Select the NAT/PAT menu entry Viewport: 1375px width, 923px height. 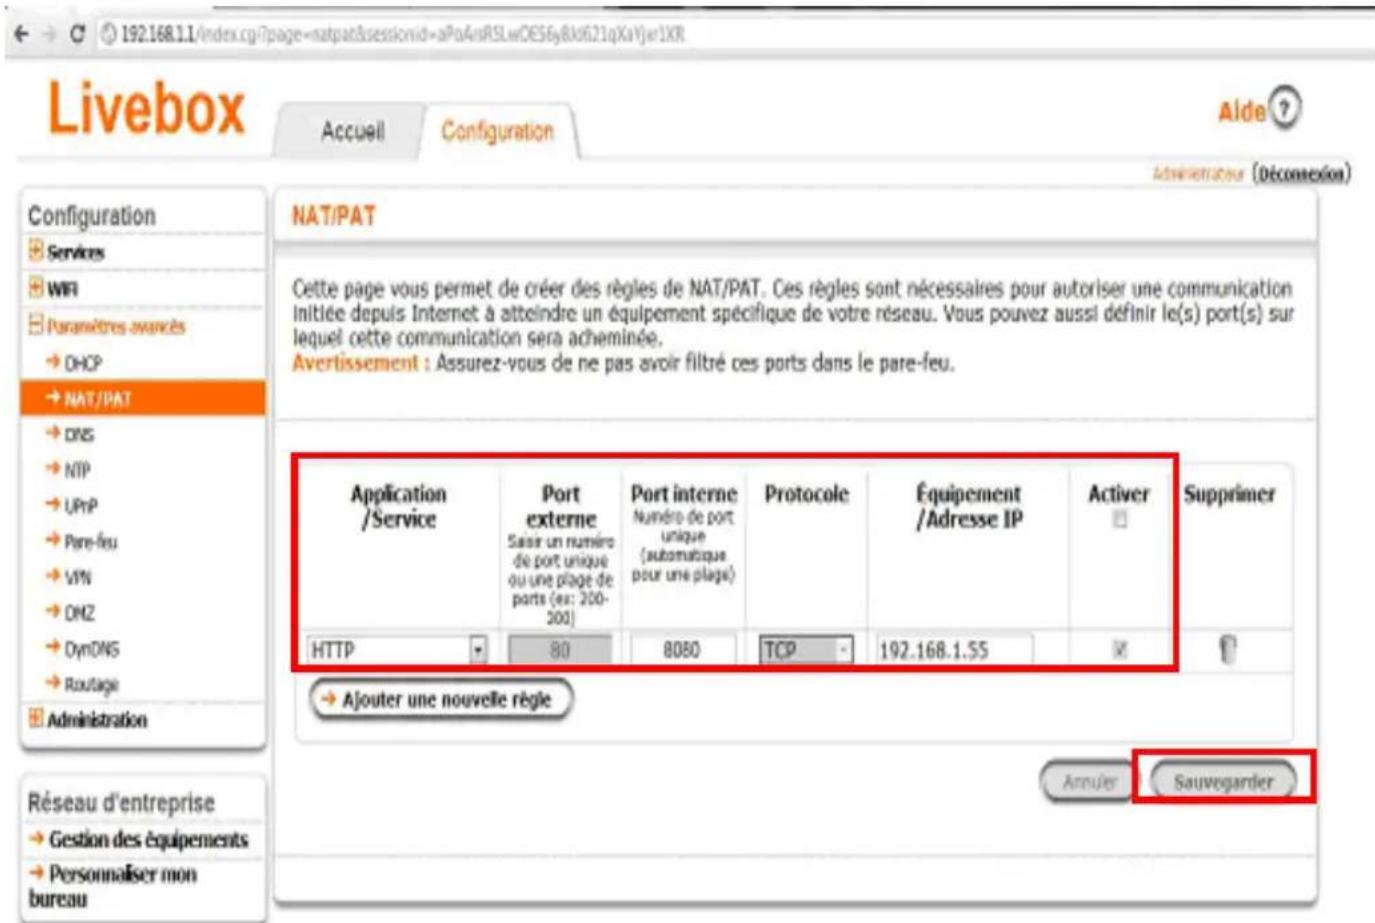tap(143, 398)
